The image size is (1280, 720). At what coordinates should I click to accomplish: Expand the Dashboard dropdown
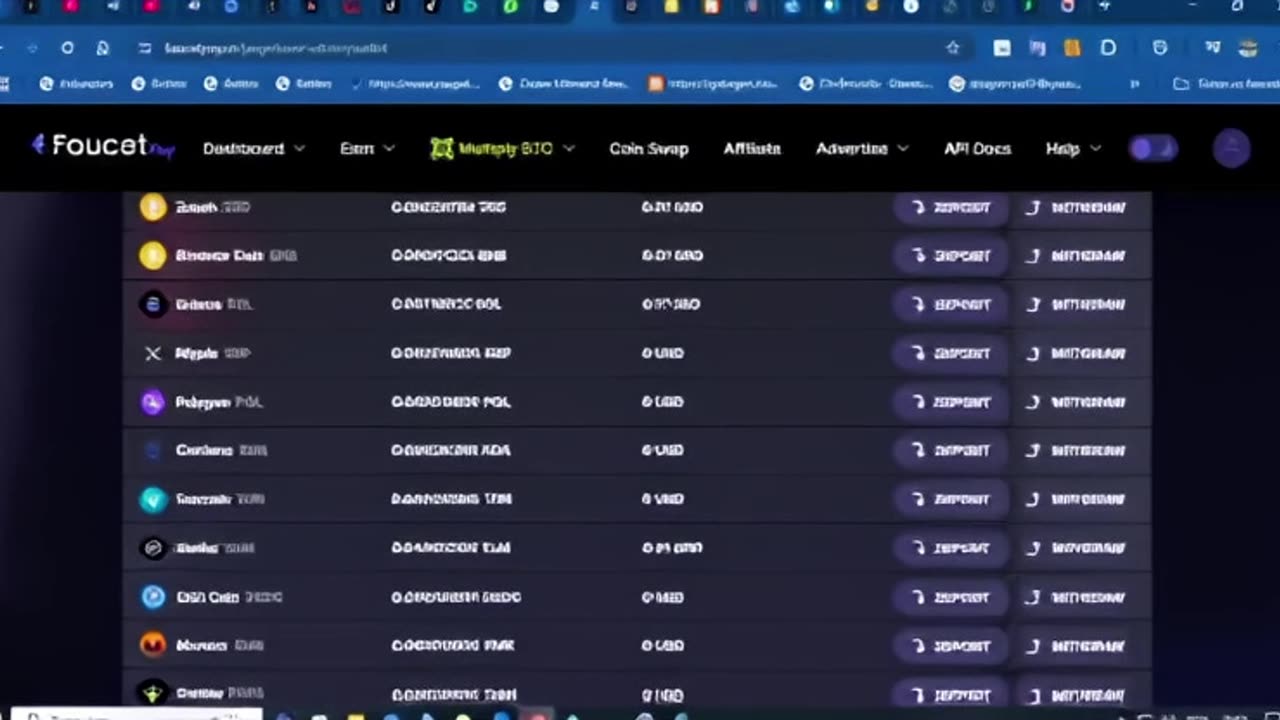coord(254,148)
